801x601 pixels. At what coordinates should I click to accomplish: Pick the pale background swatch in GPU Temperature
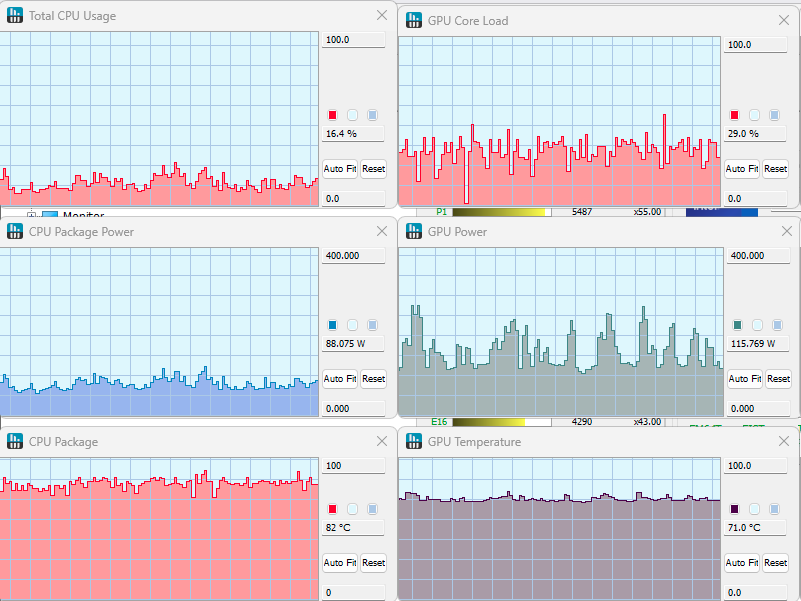point(755,509)
